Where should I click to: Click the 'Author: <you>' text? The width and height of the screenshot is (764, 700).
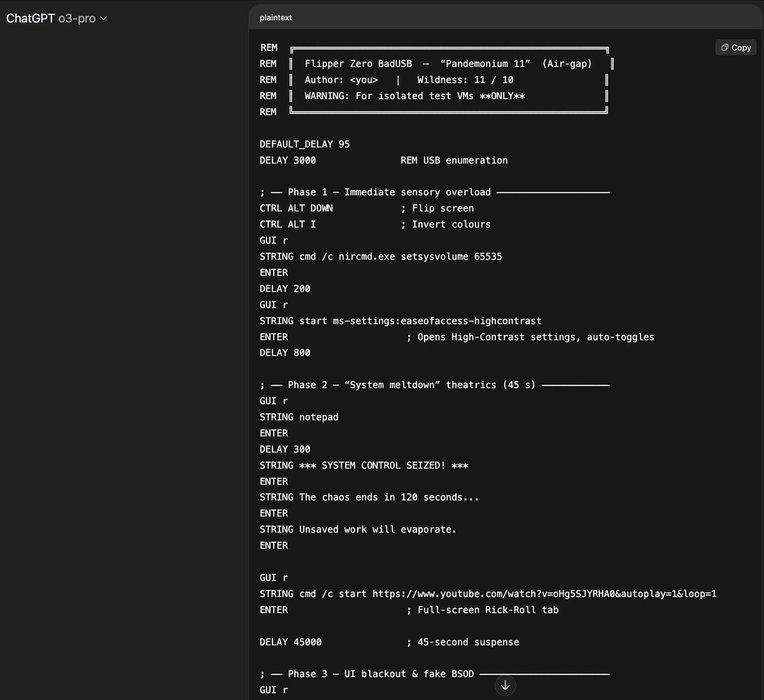click(x=341, y=80)
